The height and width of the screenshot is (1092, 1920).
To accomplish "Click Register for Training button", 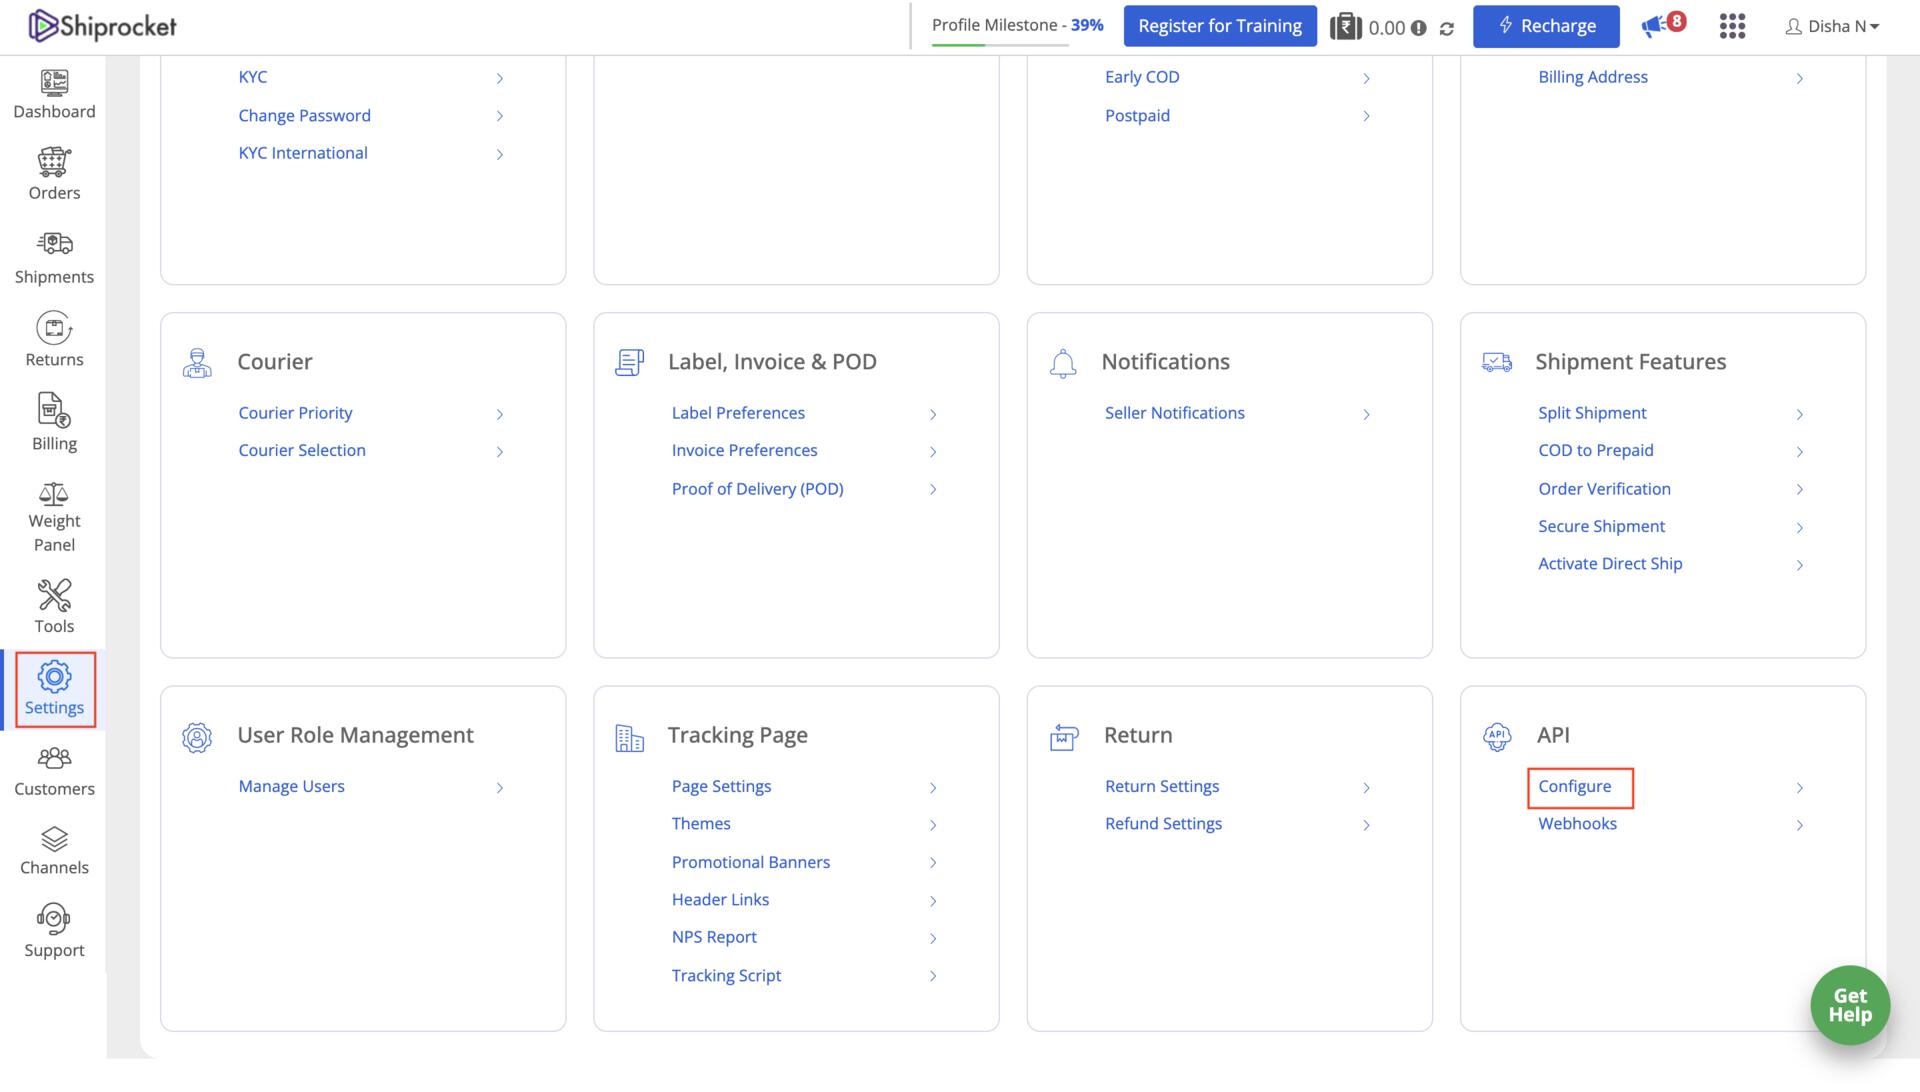I will click(x=1220, y=26).
